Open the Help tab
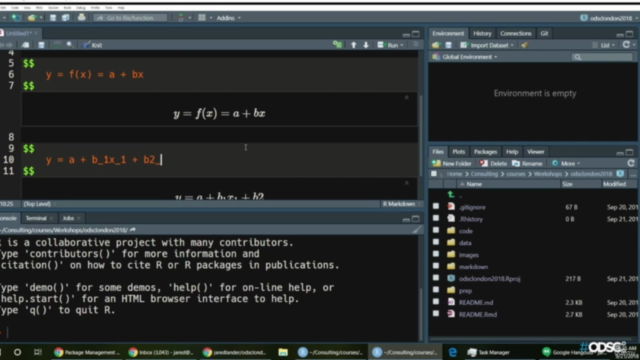640x360 pixels. tap(512, 152)
